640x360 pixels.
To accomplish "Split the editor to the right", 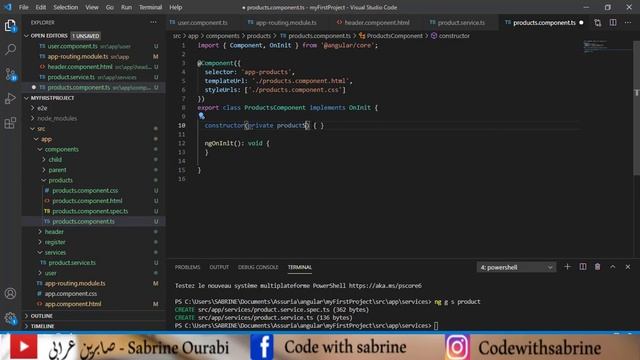I will pos(613,23).
